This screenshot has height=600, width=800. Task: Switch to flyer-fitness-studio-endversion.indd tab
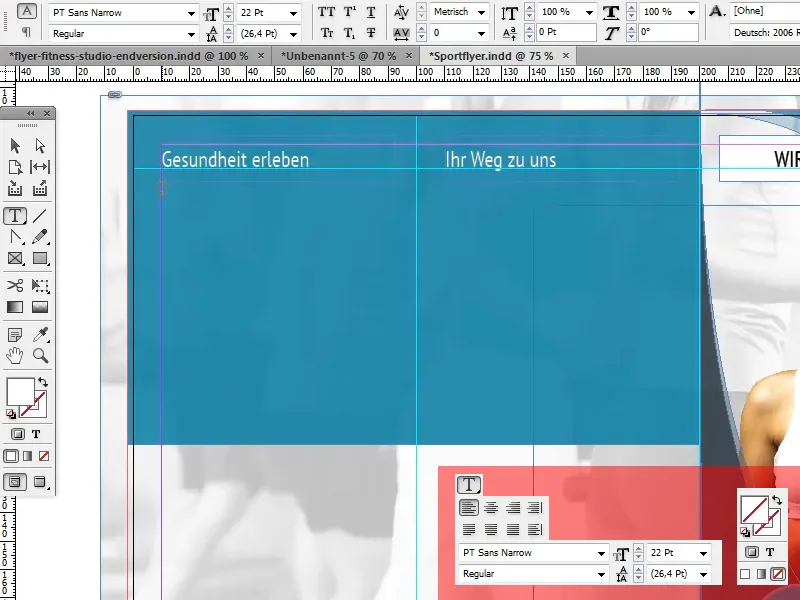click(x=129, y=56)
